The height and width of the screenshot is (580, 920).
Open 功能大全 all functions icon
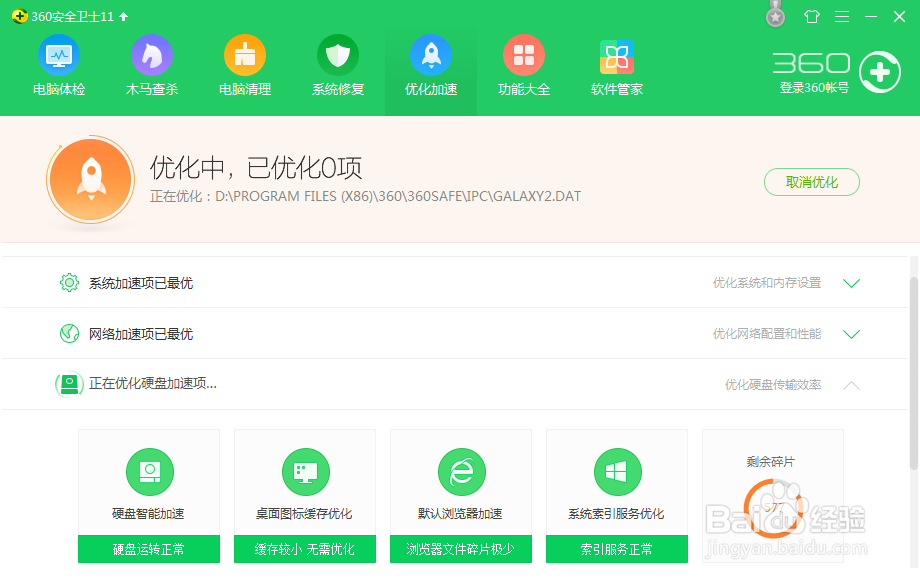(x=524, y=56)
